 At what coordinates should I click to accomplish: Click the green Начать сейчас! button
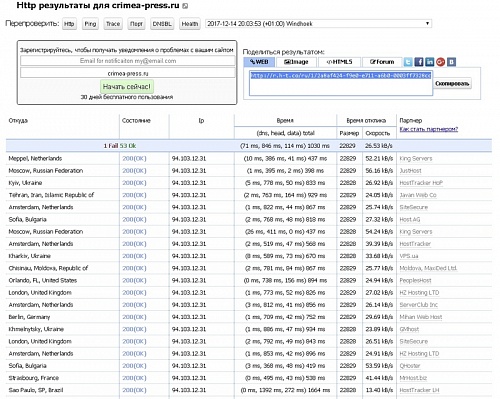(127, 87)
